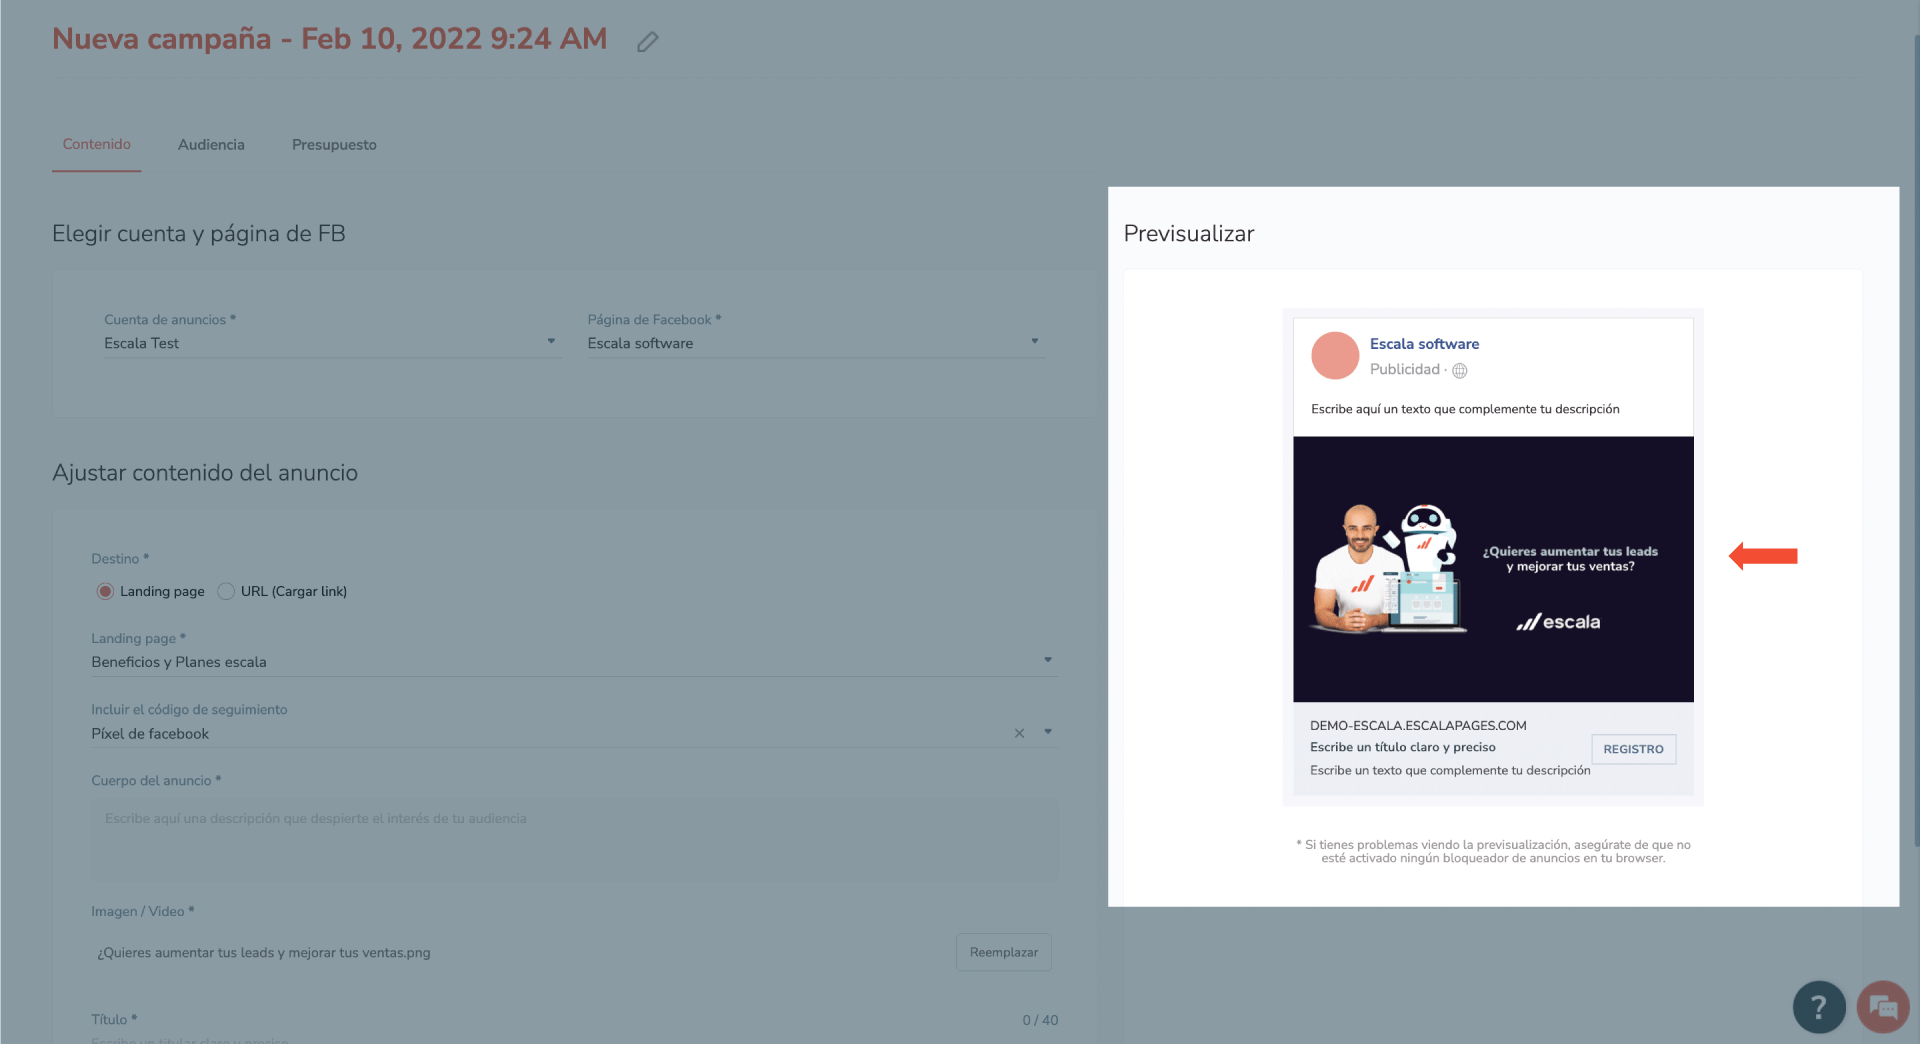The width and height of the screenshot is (1920, 1044).
Task: Open the help question mark button
Action: (x=1819, y=1007)
